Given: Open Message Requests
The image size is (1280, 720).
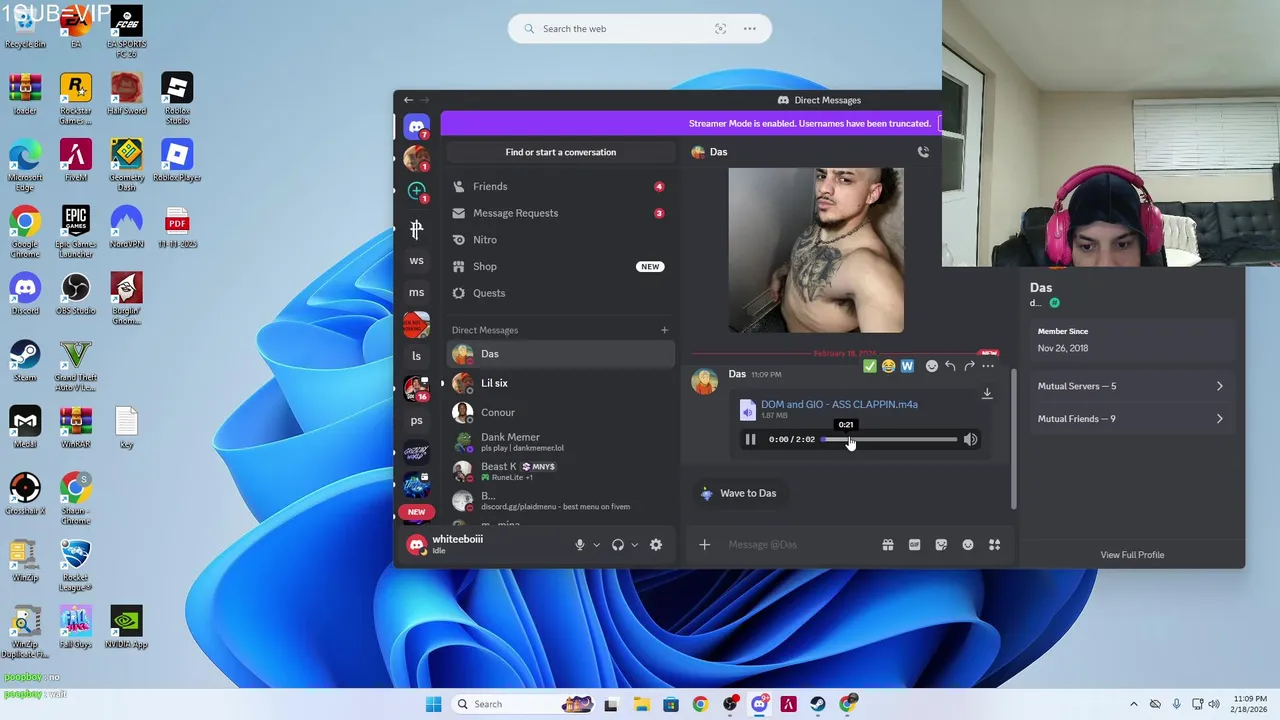Looking at the screenshot, I should (x=561, y=213).
